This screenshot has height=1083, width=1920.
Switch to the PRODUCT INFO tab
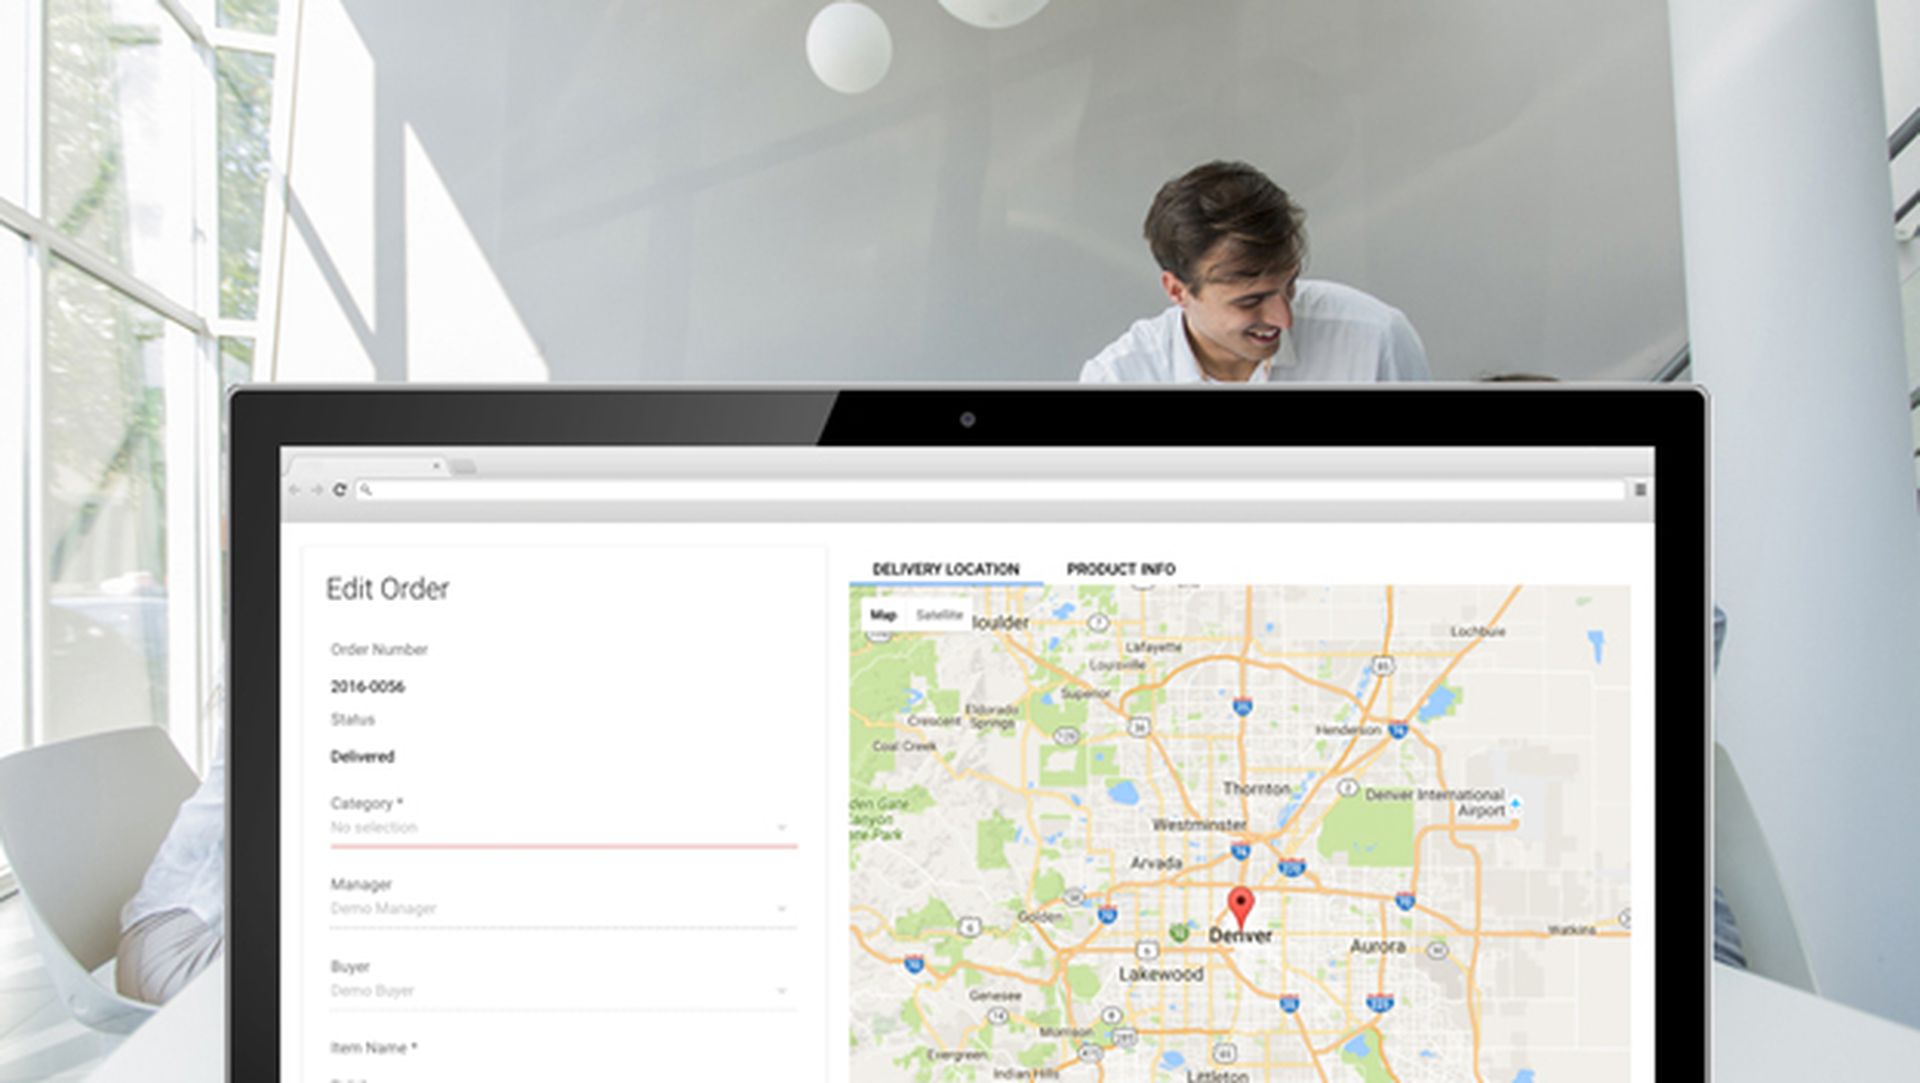(1121, 569)
